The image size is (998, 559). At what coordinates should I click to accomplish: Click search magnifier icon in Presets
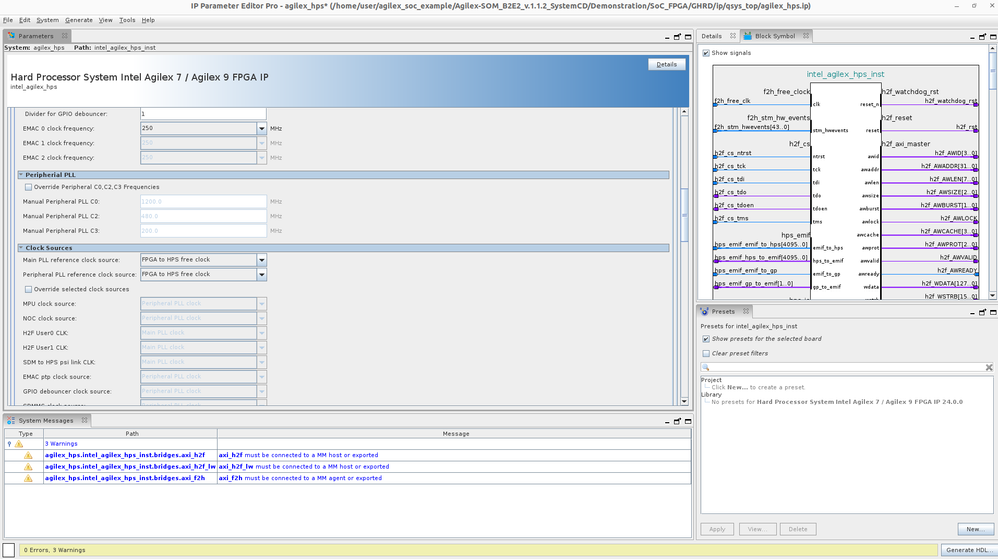(705, 367)
